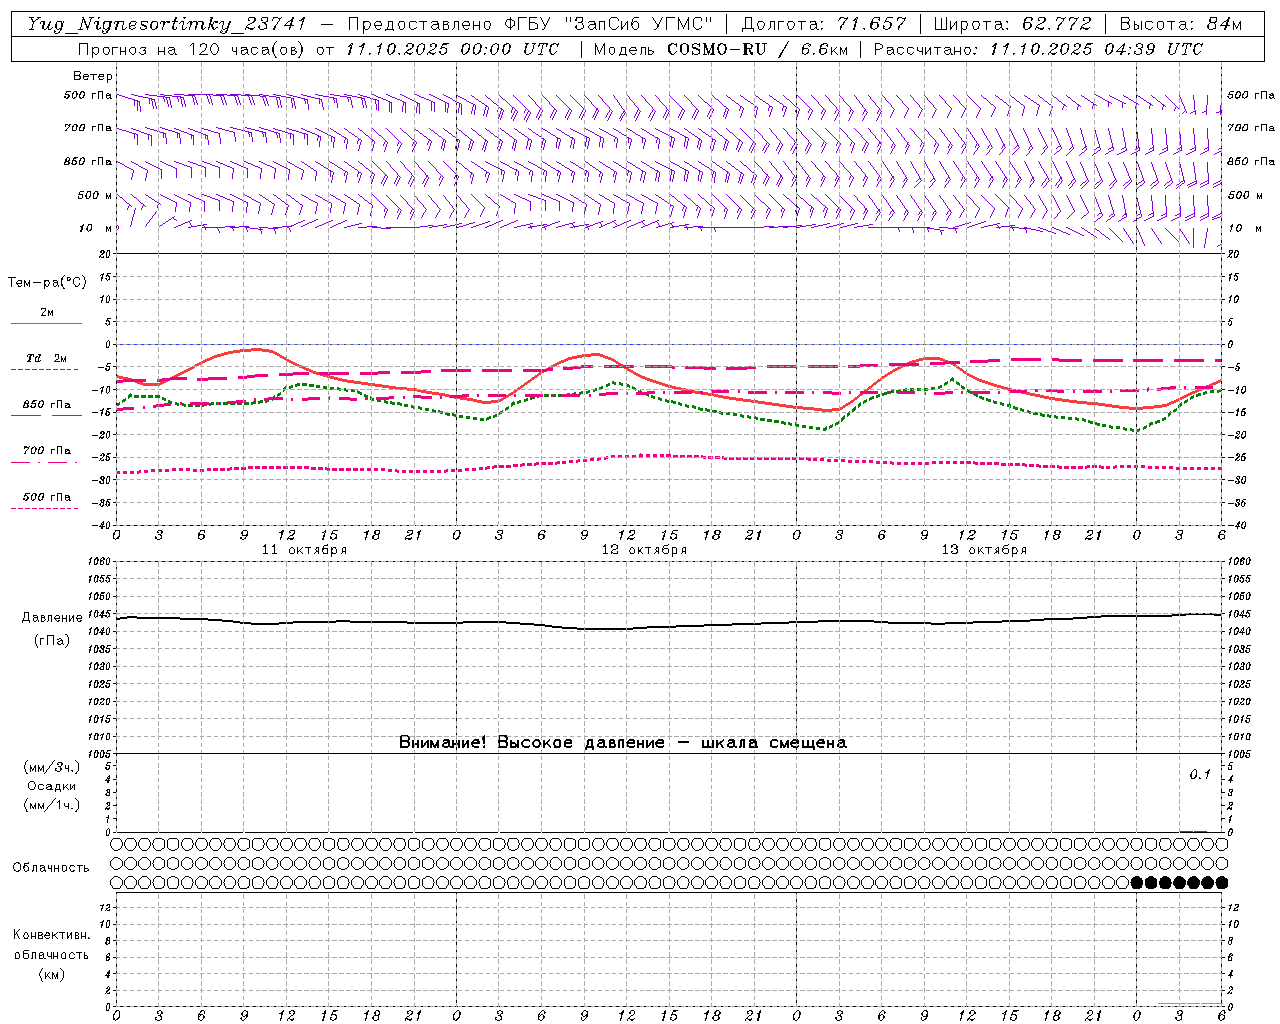This screenshot has height=1024, width=1280.
Task: Select the "ЗапСиб УГМС" provider text
Action: 638,25
